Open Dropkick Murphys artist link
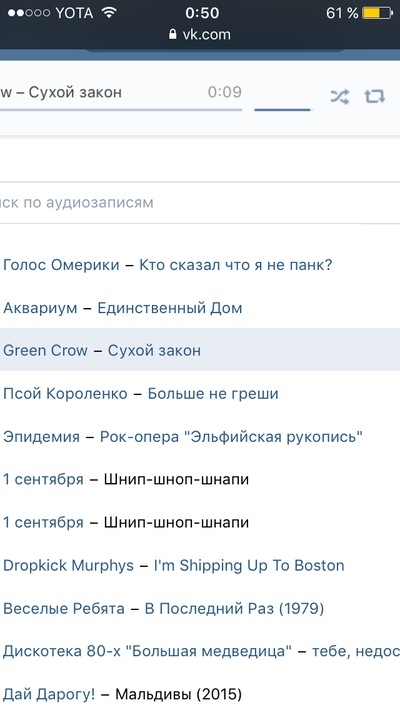The height and width of the screenshot is (710, 400). [68, 566]
